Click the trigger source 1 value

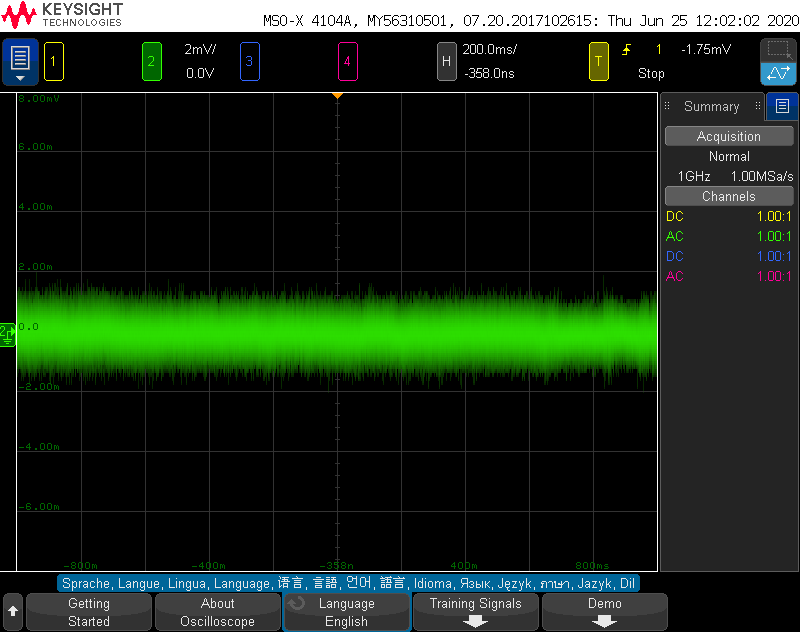pos(659,49)
